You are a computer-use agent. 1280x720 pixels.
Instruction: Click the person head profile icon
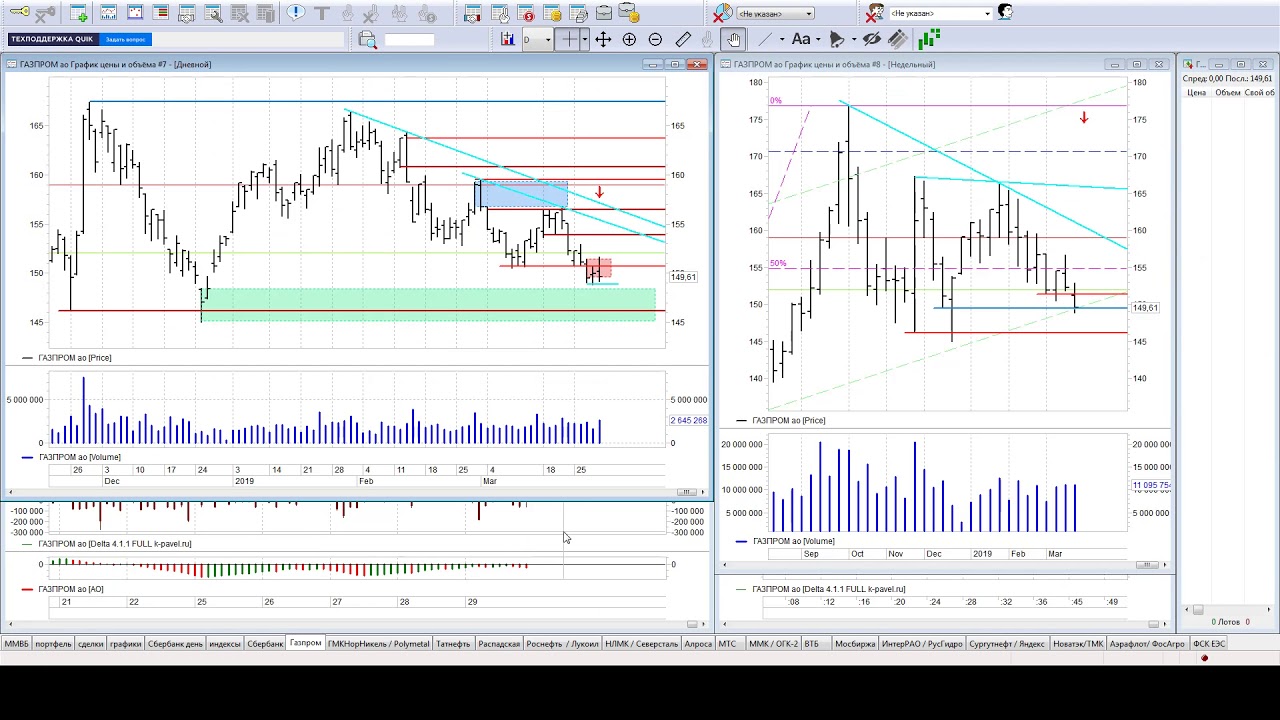(x=1005, y=12)
